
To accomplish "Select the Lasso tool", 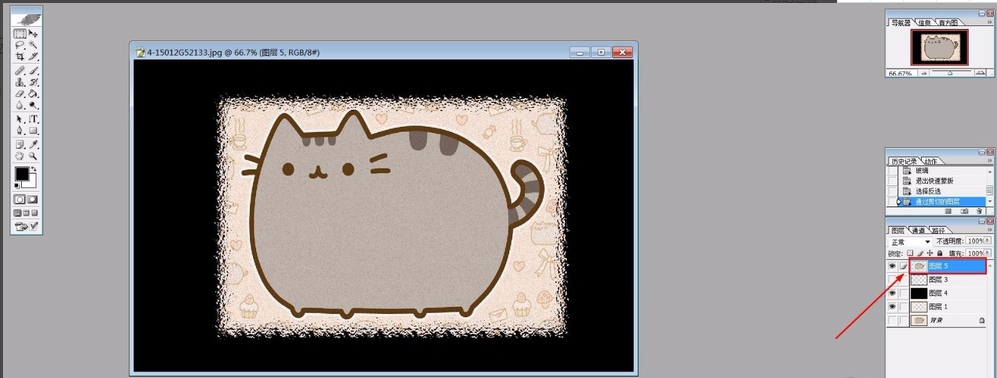I will (x=20, y=45).
